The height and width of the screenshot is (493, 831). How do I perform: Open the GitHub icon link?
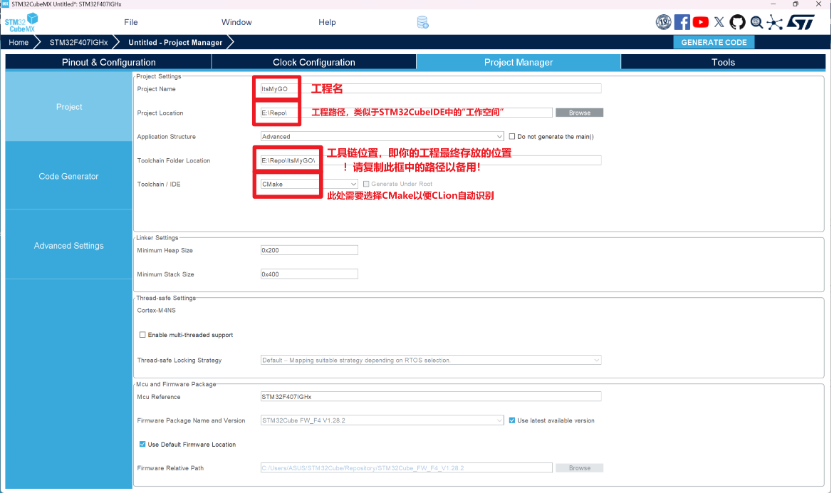[737, 22]
